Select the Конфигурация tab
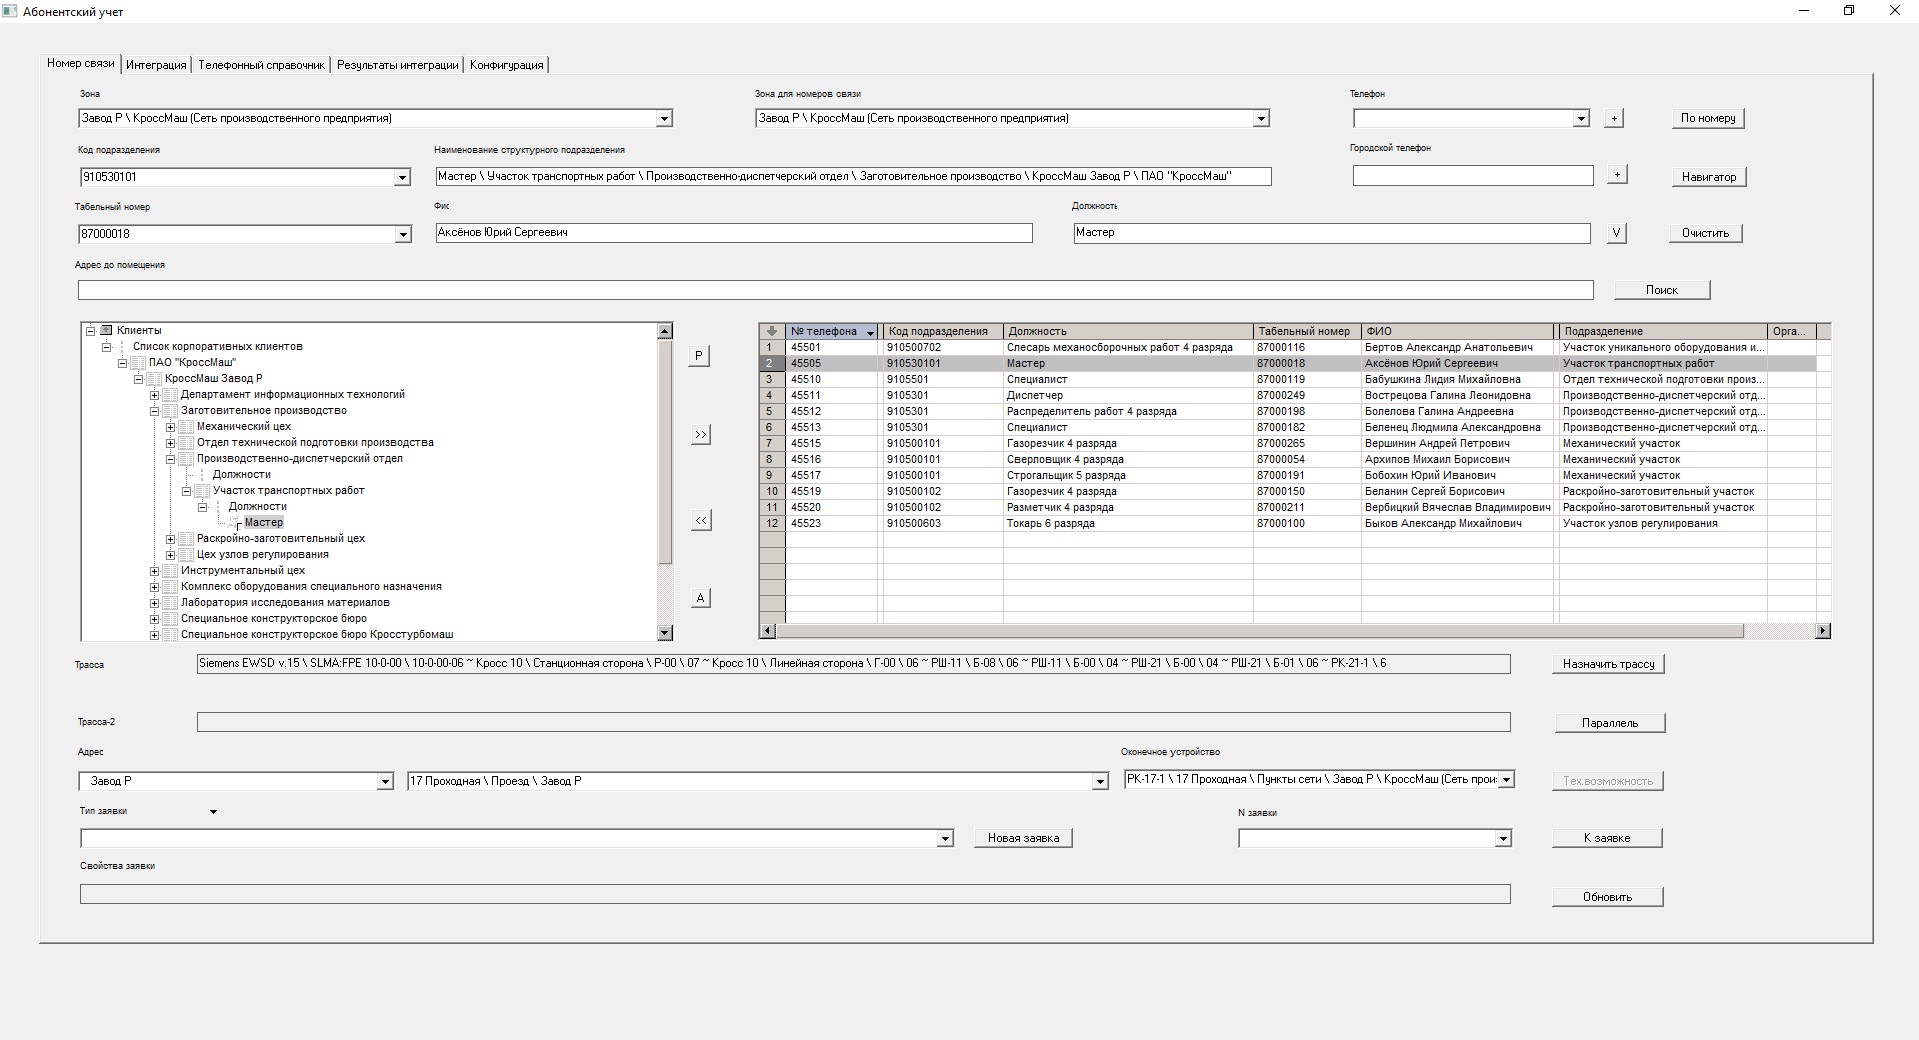The width and height of the screenshot is (1919, 1040). tap(507, 65)
